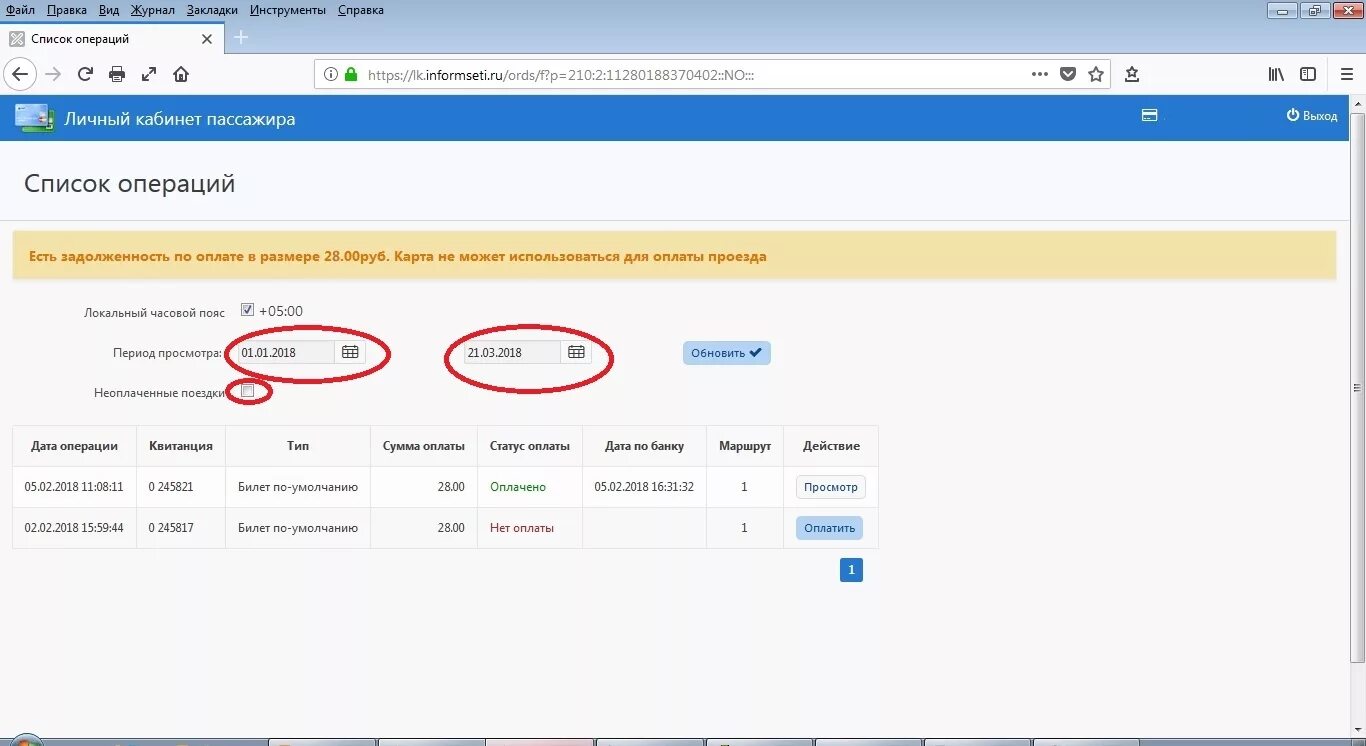This screenshot has height=746, width=1366.
Task: Click the debt warning message banner
Action: [x=674, y=256]
